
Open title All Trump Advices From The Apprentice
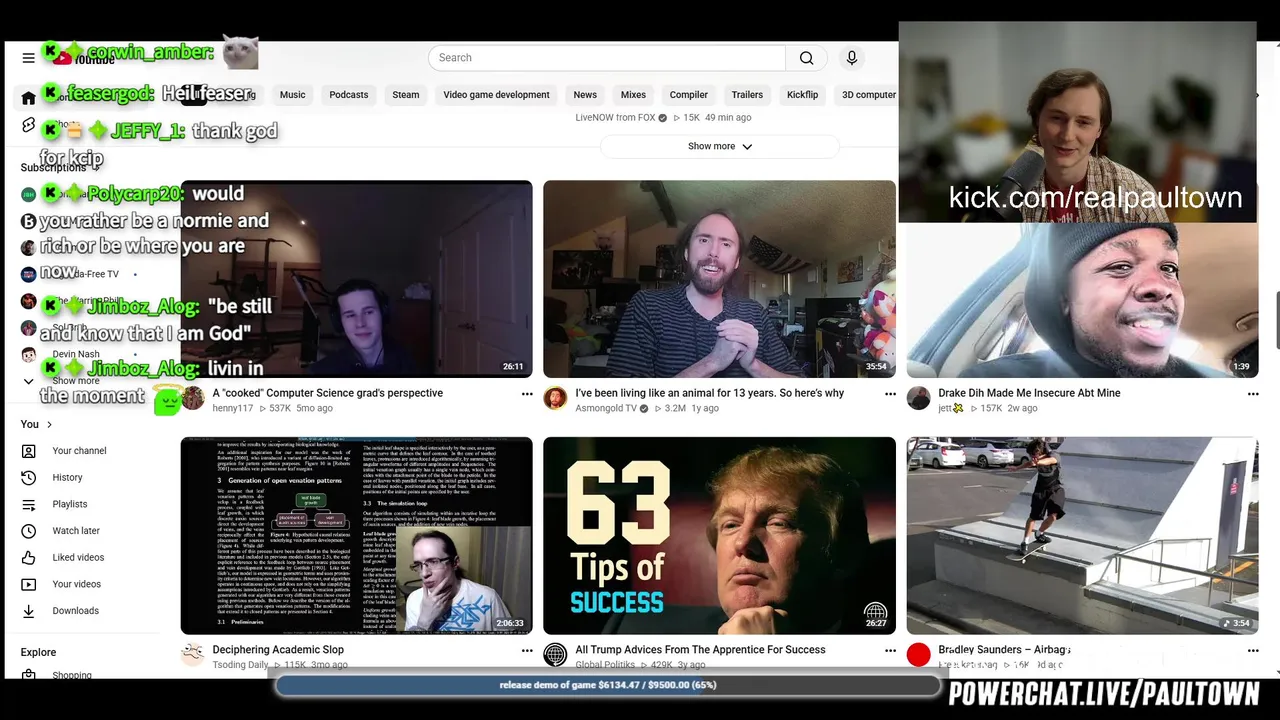(x=700, y=650)
